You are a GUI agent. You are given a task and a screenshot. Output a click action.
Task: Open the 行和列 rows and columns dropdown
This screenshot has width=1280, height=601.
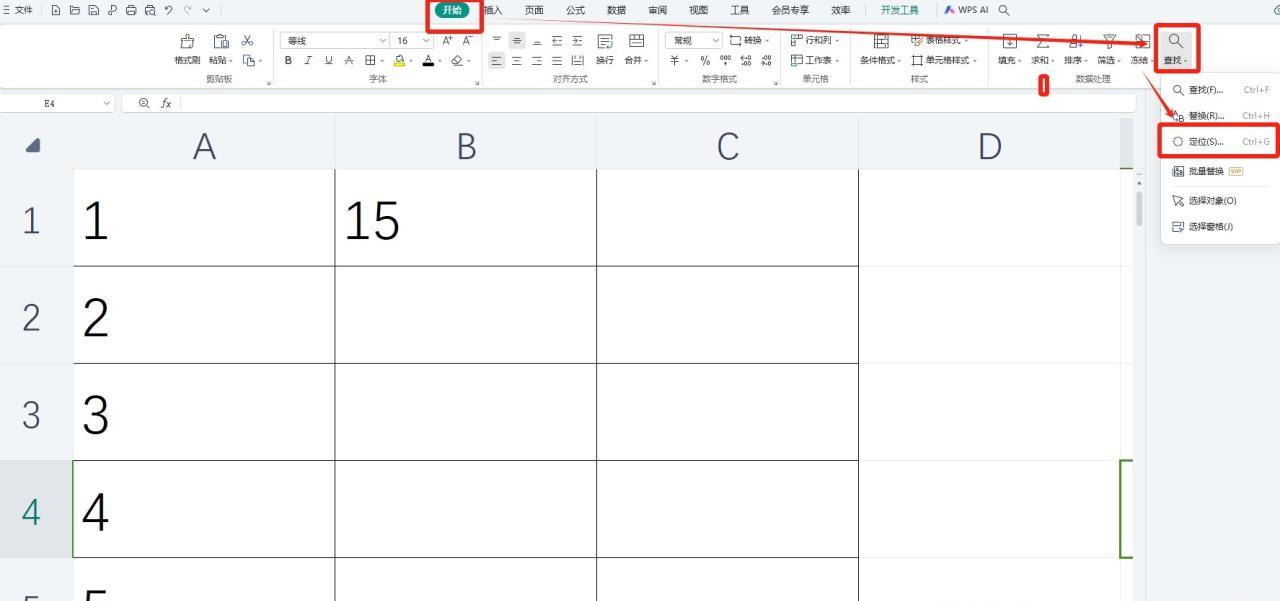coord(814,41)
